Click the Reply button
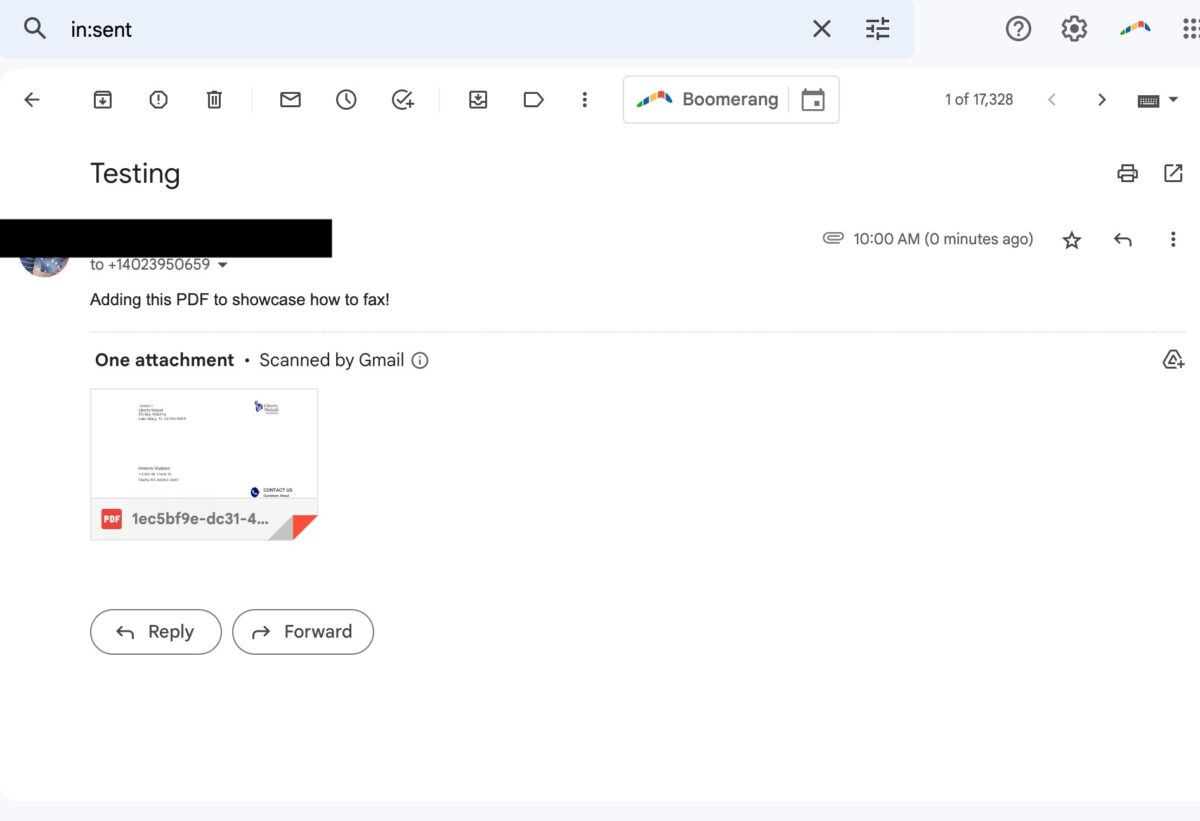Image resolution: width=1200 pixels, height=821 pixels. 155,632
